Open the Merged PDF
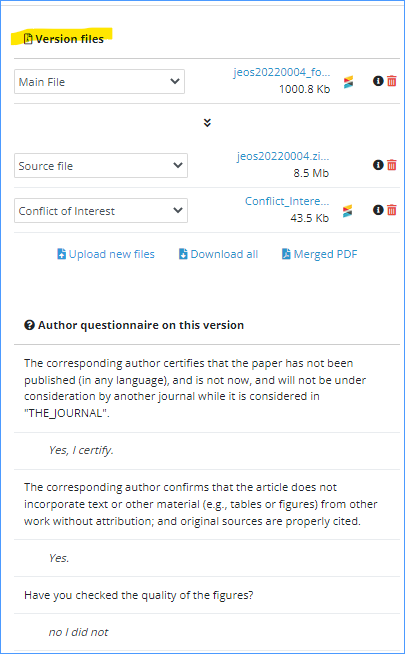This screenshot has width=405, height=654. coord(319,254)
